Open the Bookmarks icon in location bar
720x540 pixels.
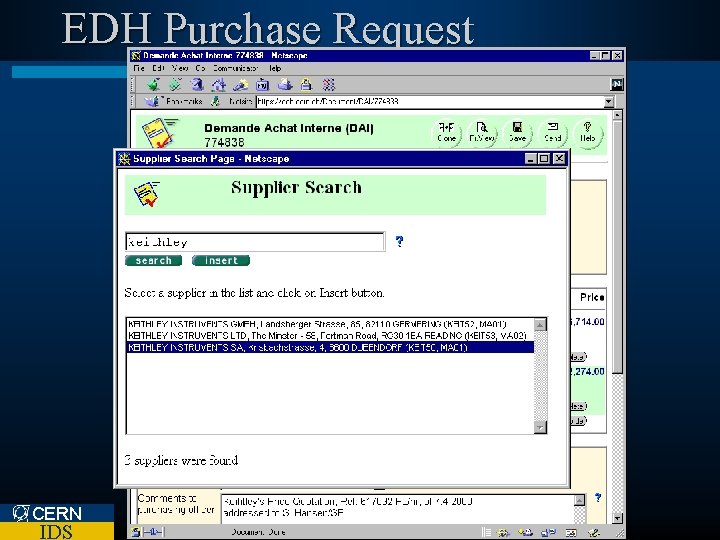pos(152,101)
